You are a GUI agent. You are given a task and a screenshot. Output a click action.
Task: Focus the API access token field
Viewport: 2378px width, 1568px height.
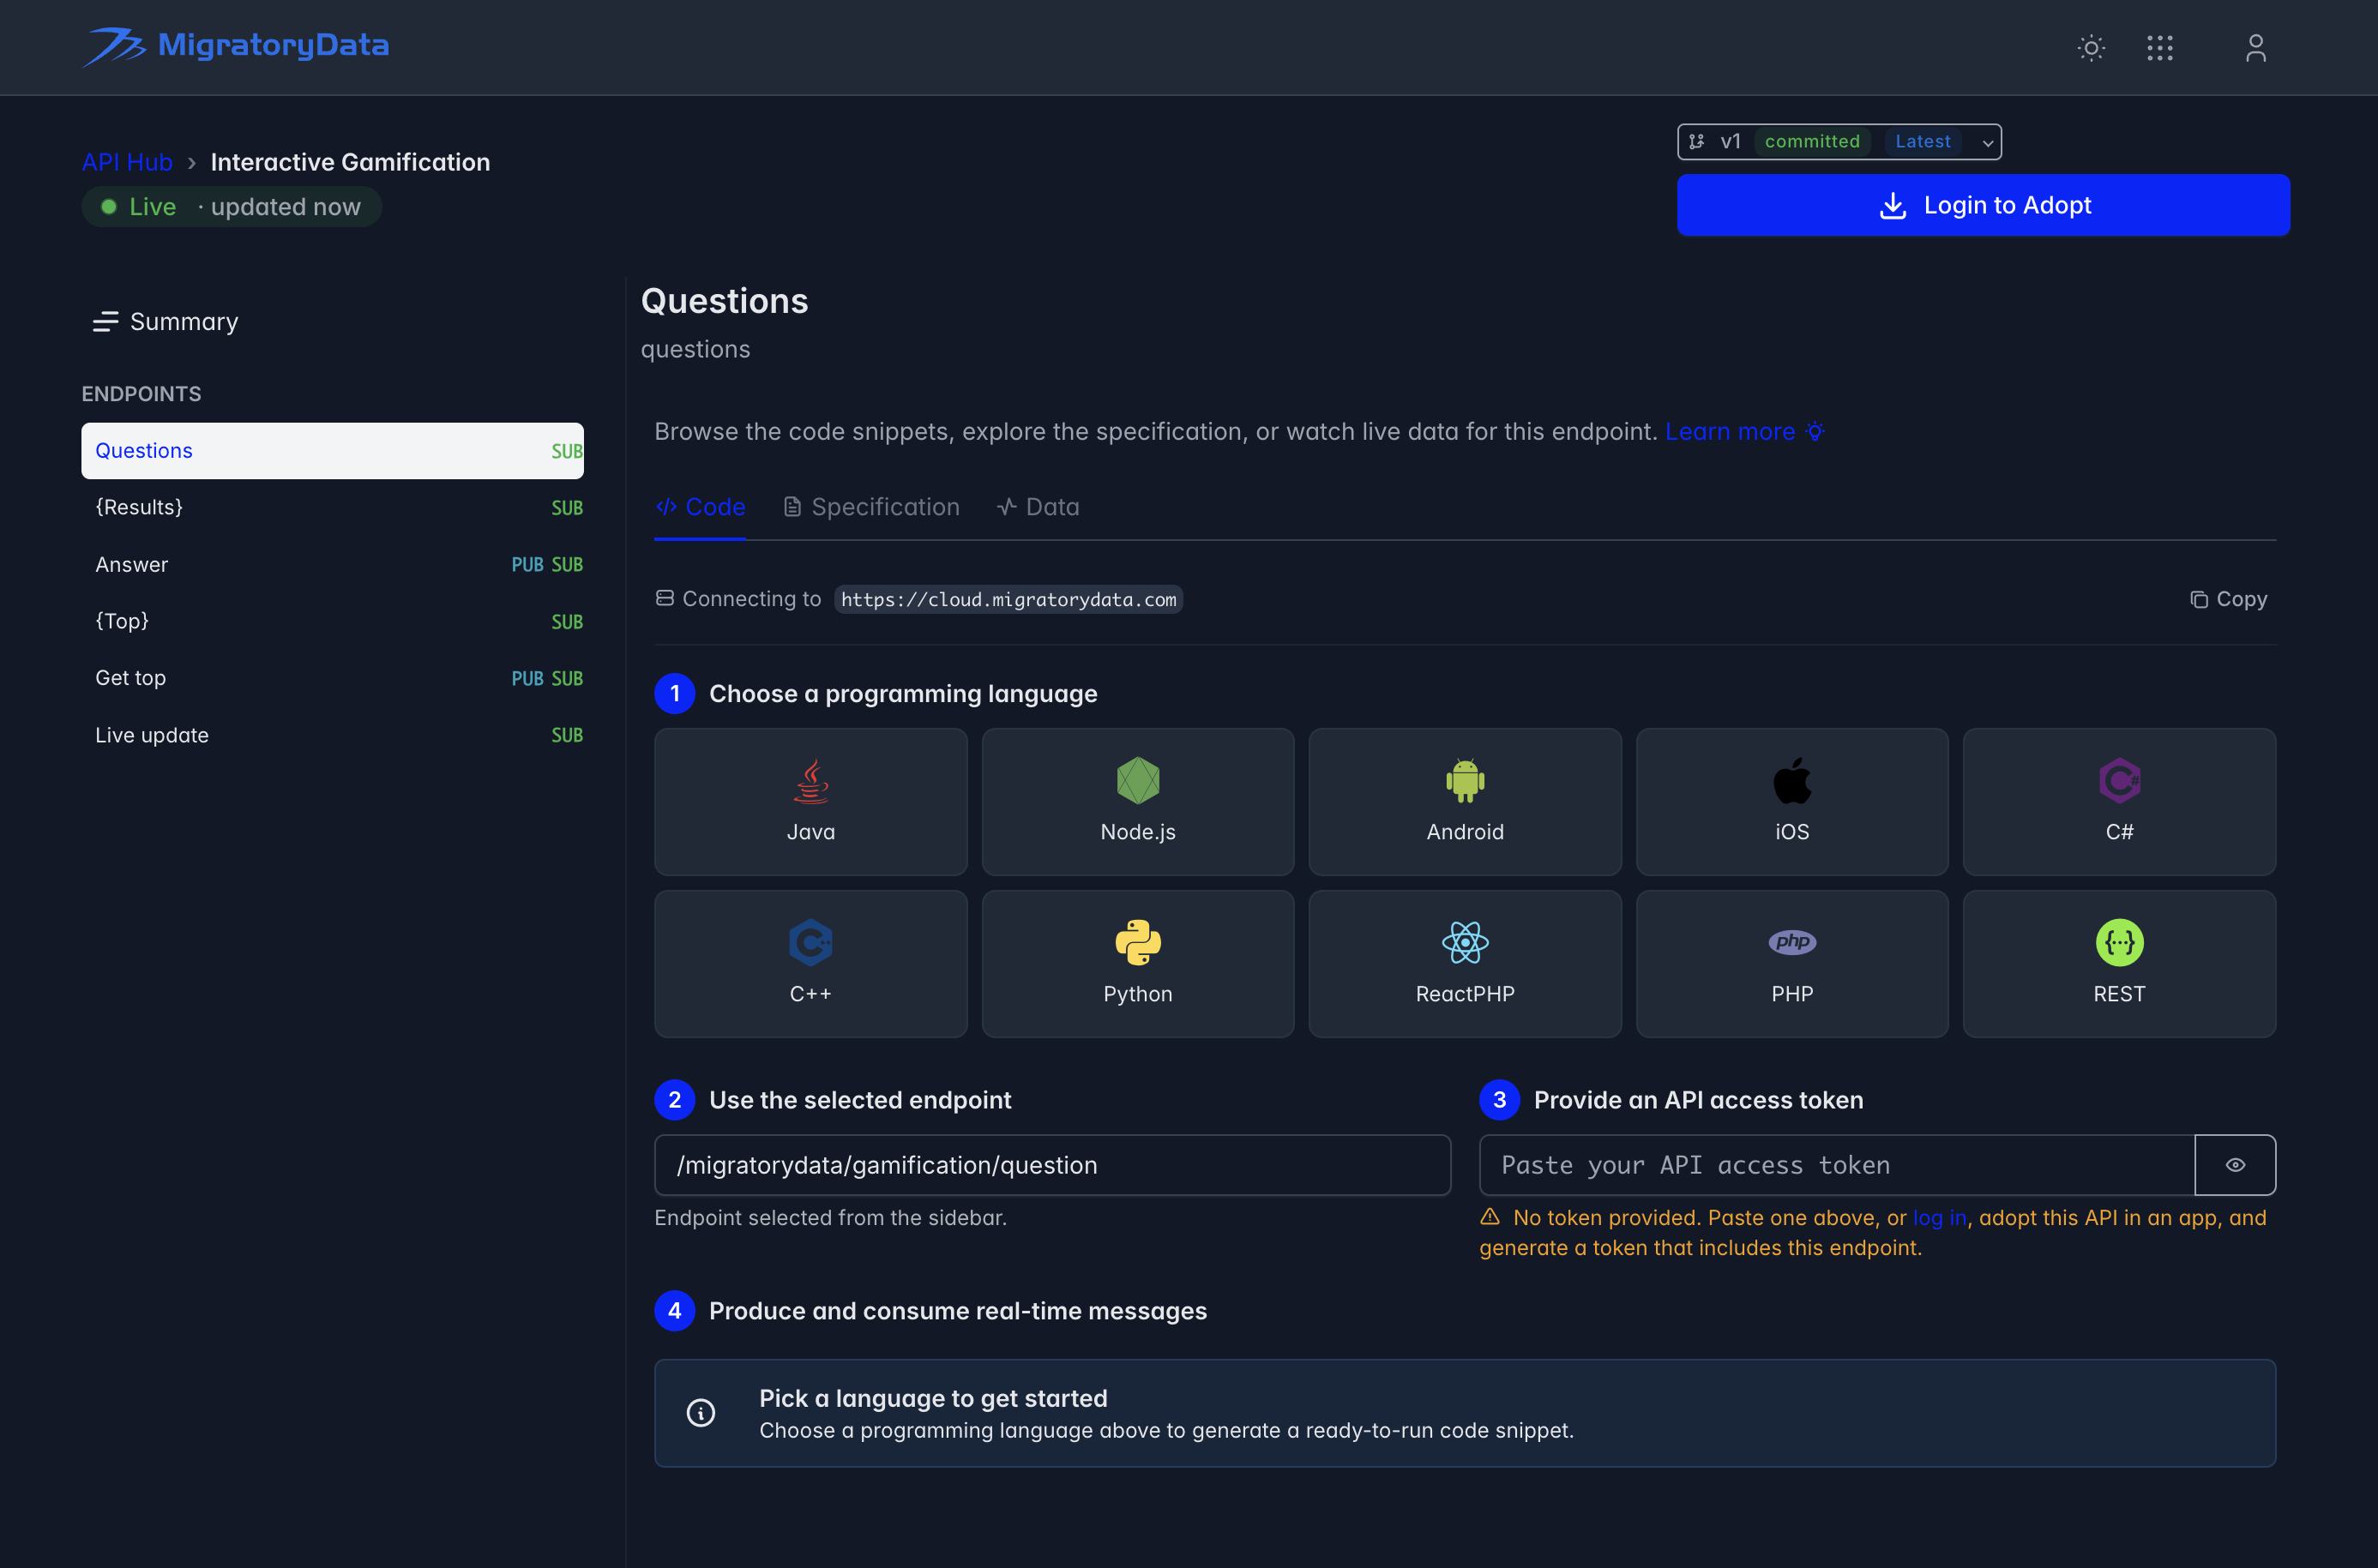[x=1836, y=1165]
